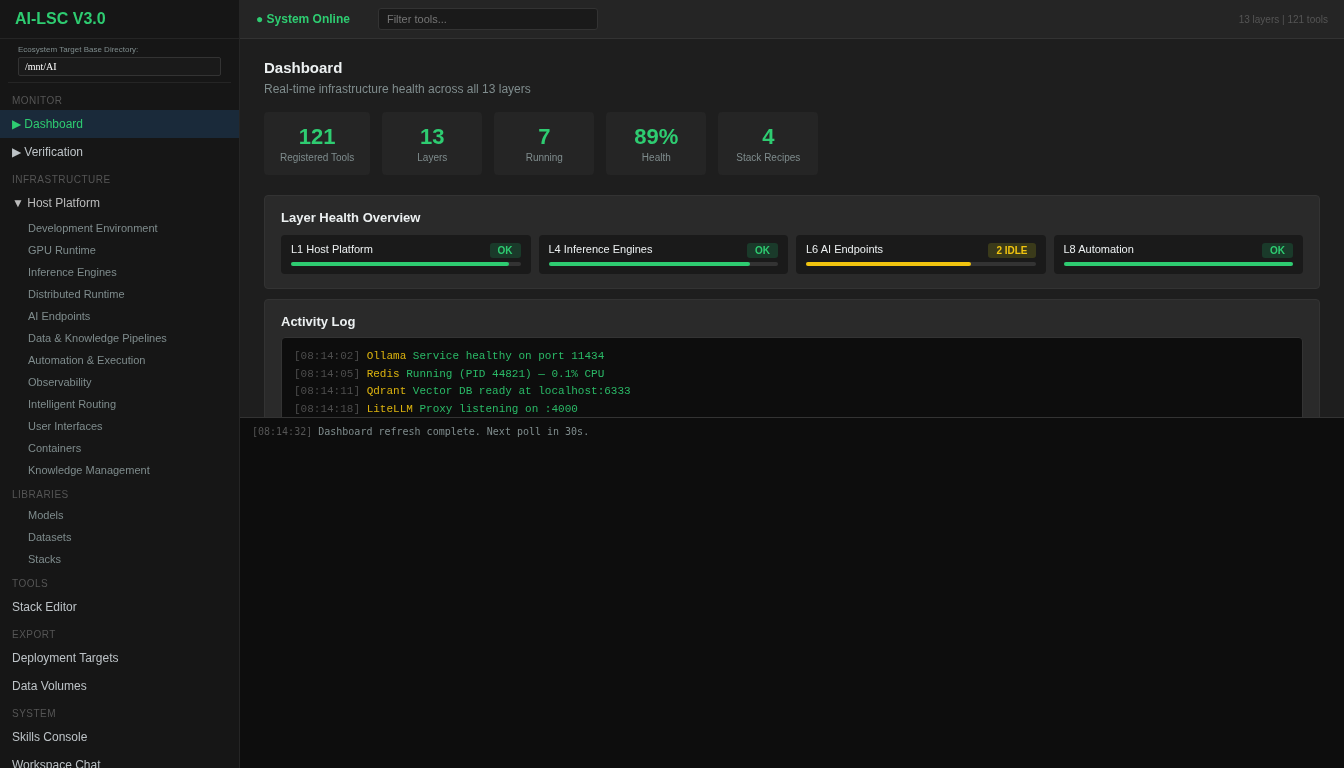Click the AI-LSC V3.0 logo title
This screenshot has width=1344, height=768.
click(60, 19)
